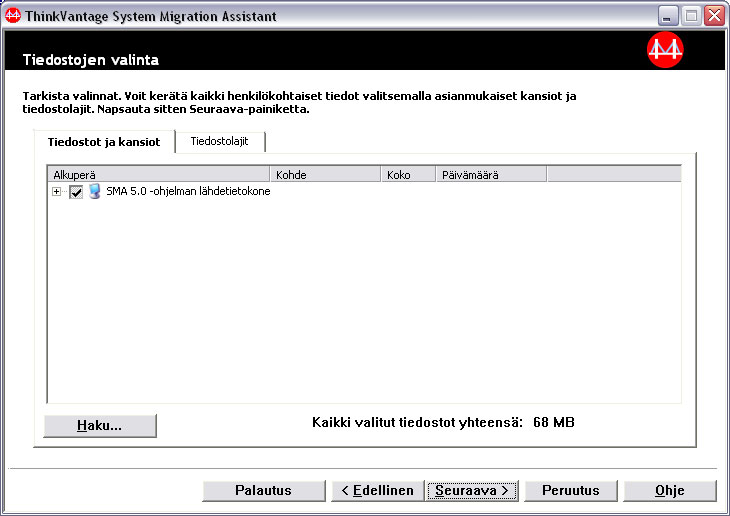Open the Haku... search button
The width and height of the screenshot is (730, 516).
click(x=100, y=426)
